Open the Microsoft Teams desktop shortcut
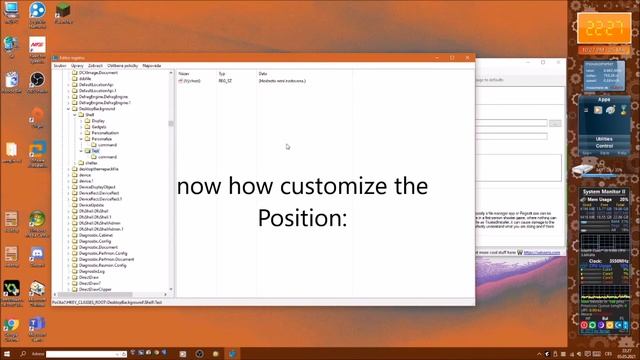This screenshot has height=360, width=640. [x=37, y=329]
